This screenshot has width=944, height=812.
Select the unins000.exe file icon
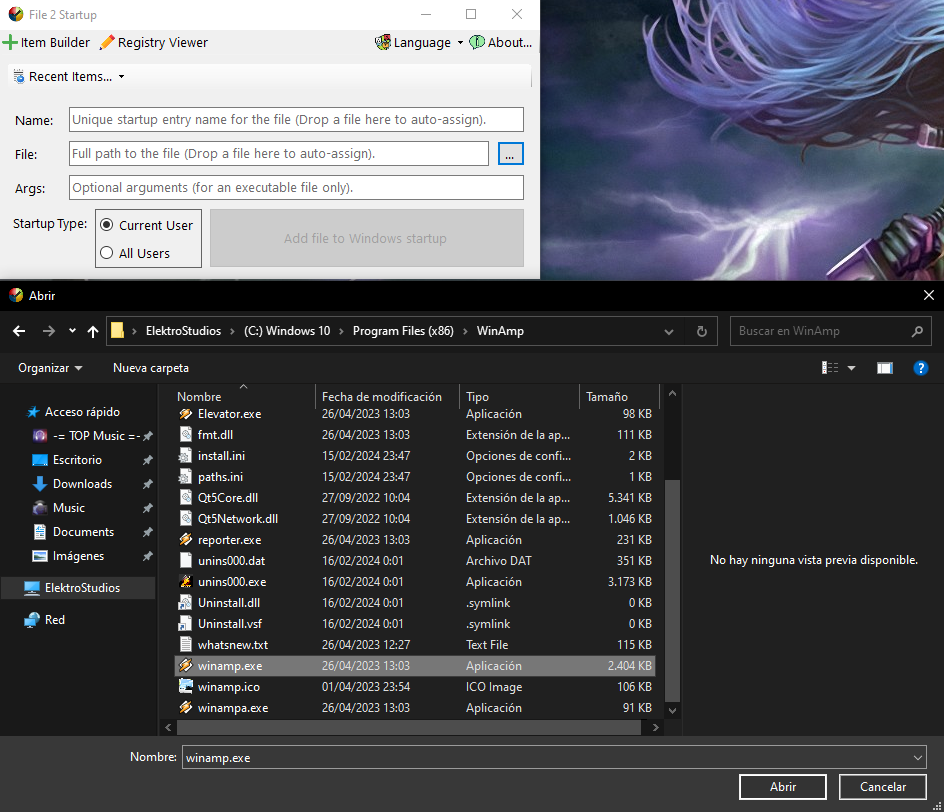[x=186, y=581]
